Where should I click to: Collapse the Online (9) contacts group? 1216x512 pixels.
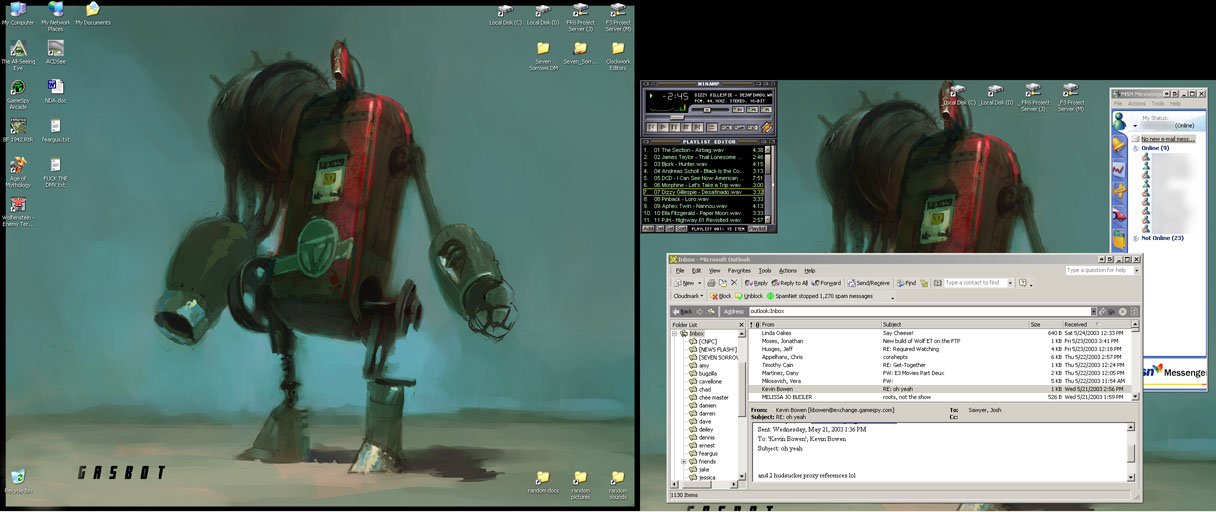(x=1136, y=148)
